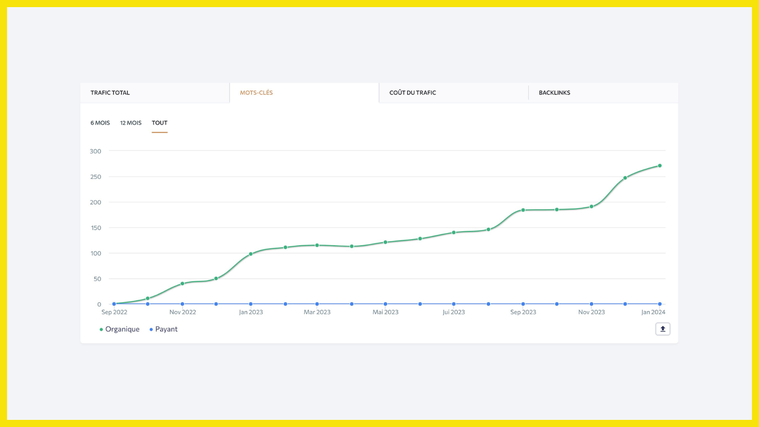Click the green Organique point at Jan 2024
Image resolution: width=759 pixels, height=427 pixels.
pyautogui.click(x=660, y=166)
